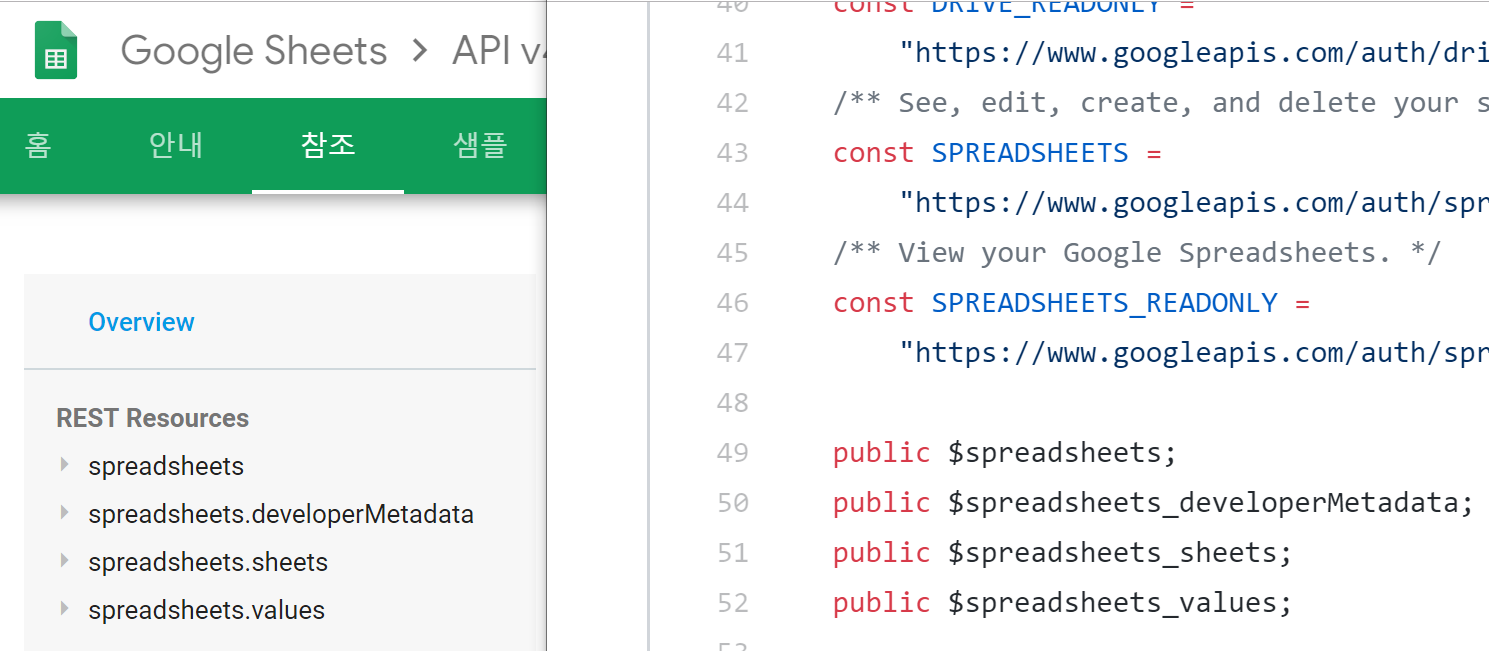Click line number 45 in code
The height and width of the screenshot is (651, 1489).
coord(733,253)
